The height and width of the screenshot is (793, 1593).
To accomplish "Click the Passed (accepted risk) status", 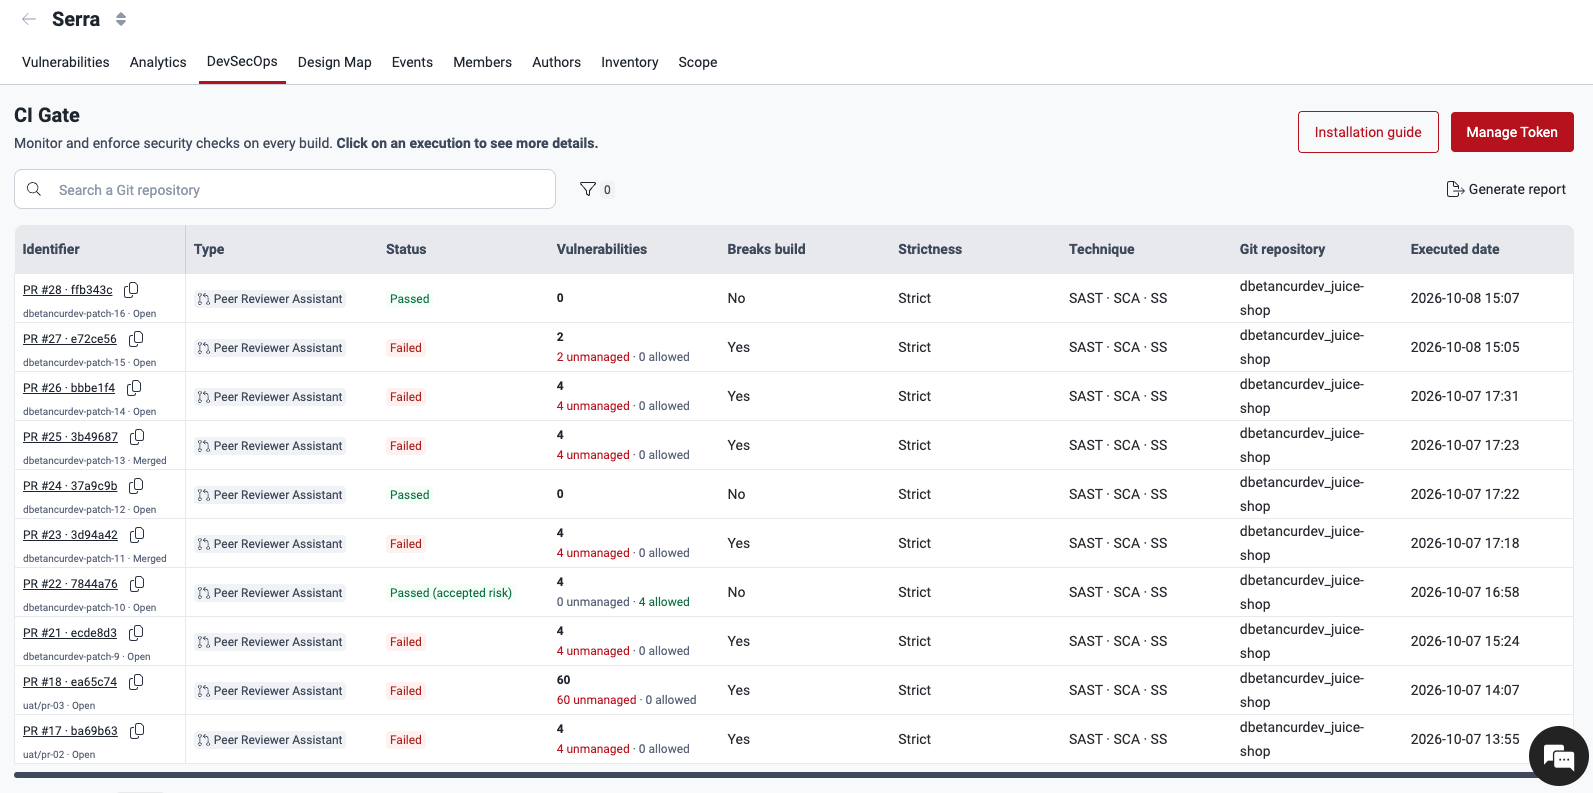I will point(451,593).
